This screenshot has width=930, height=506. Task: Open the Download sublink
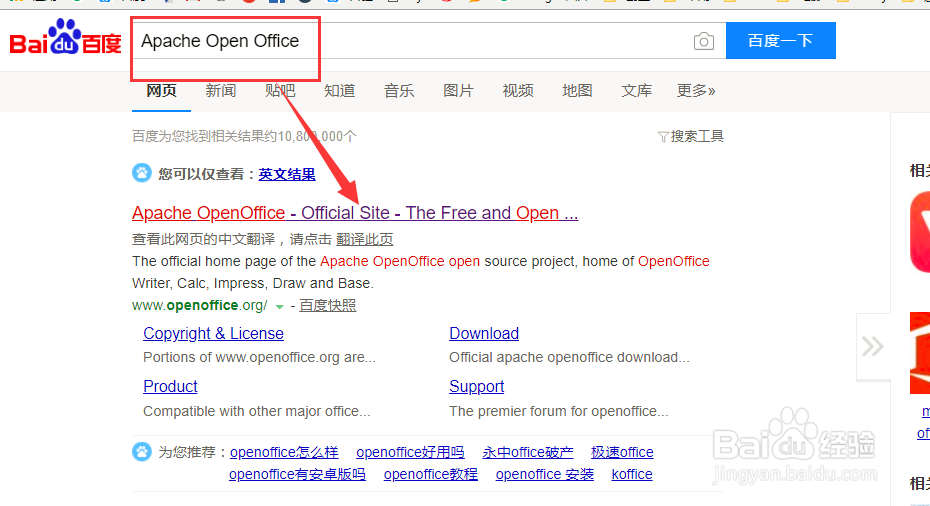point(484,333)
